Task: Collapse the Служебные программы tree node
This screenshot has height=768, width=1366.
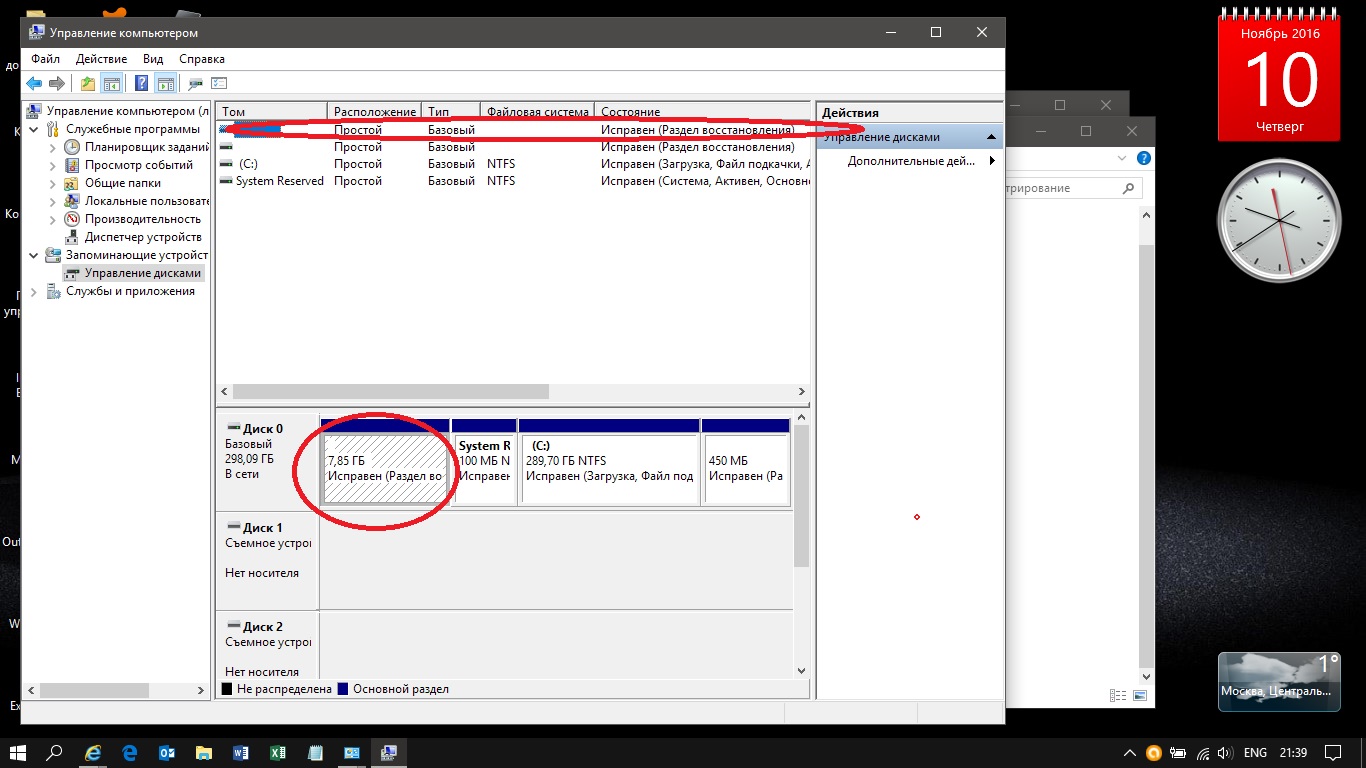Action: coord(35,129)
